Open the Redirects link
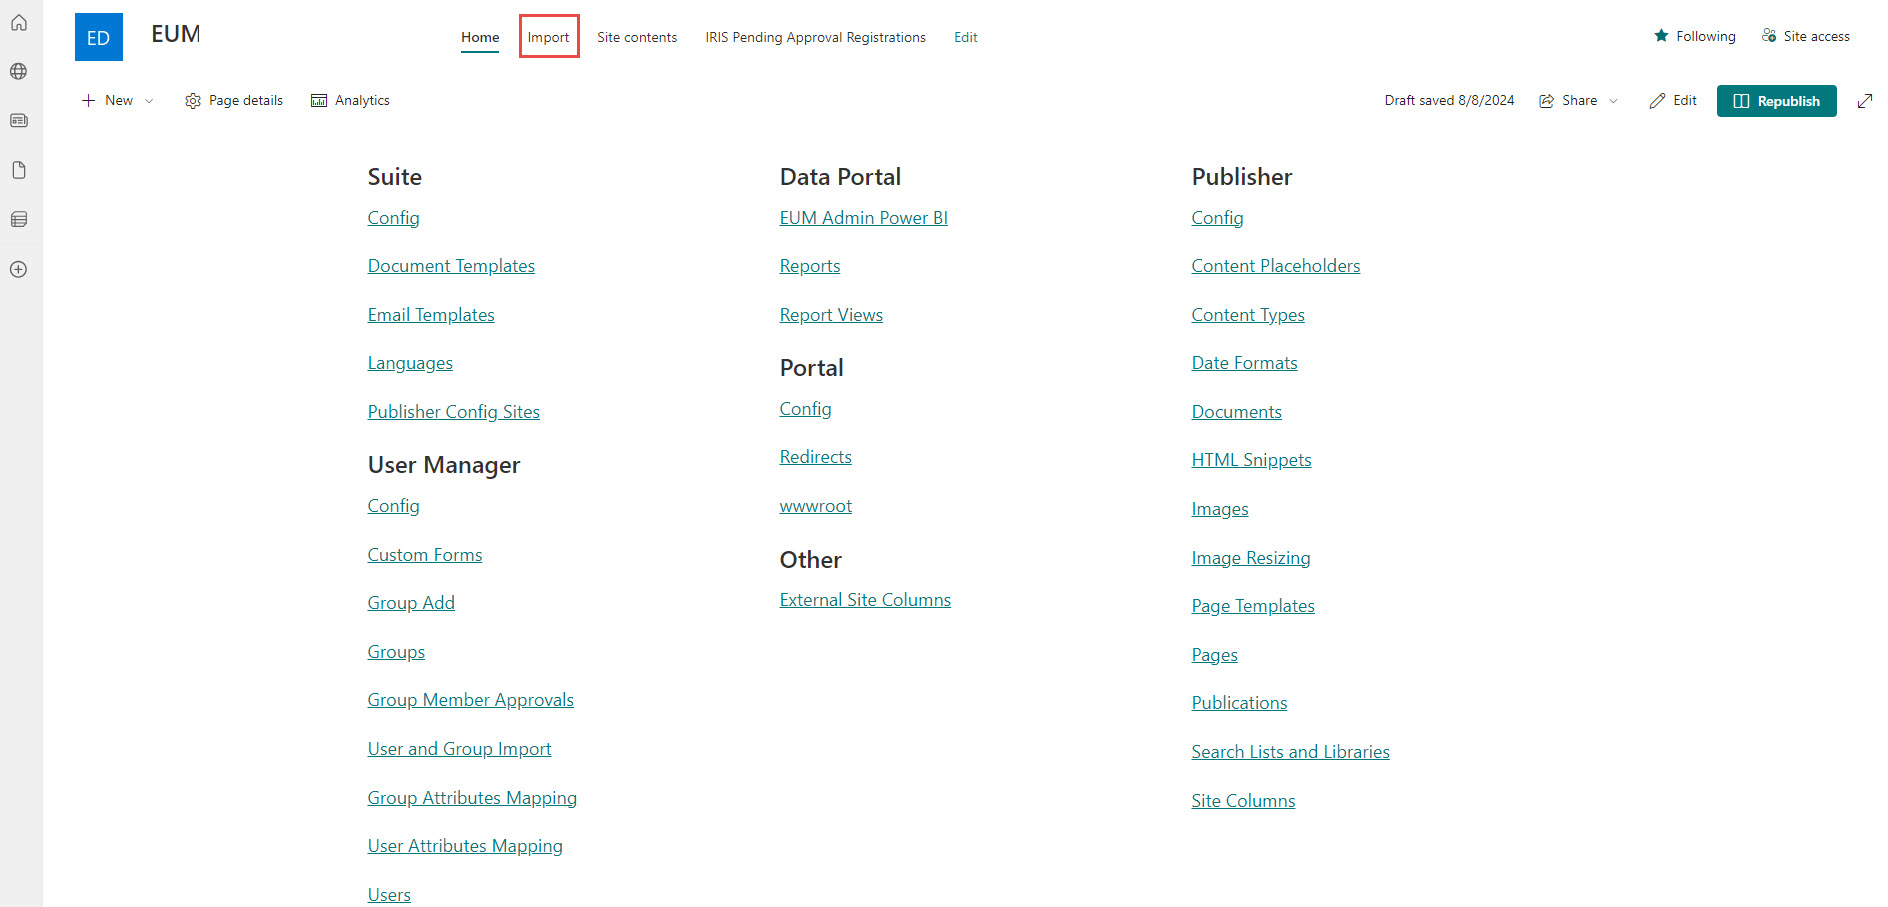This screenshot has width=1888, height=907. (816, 457)
